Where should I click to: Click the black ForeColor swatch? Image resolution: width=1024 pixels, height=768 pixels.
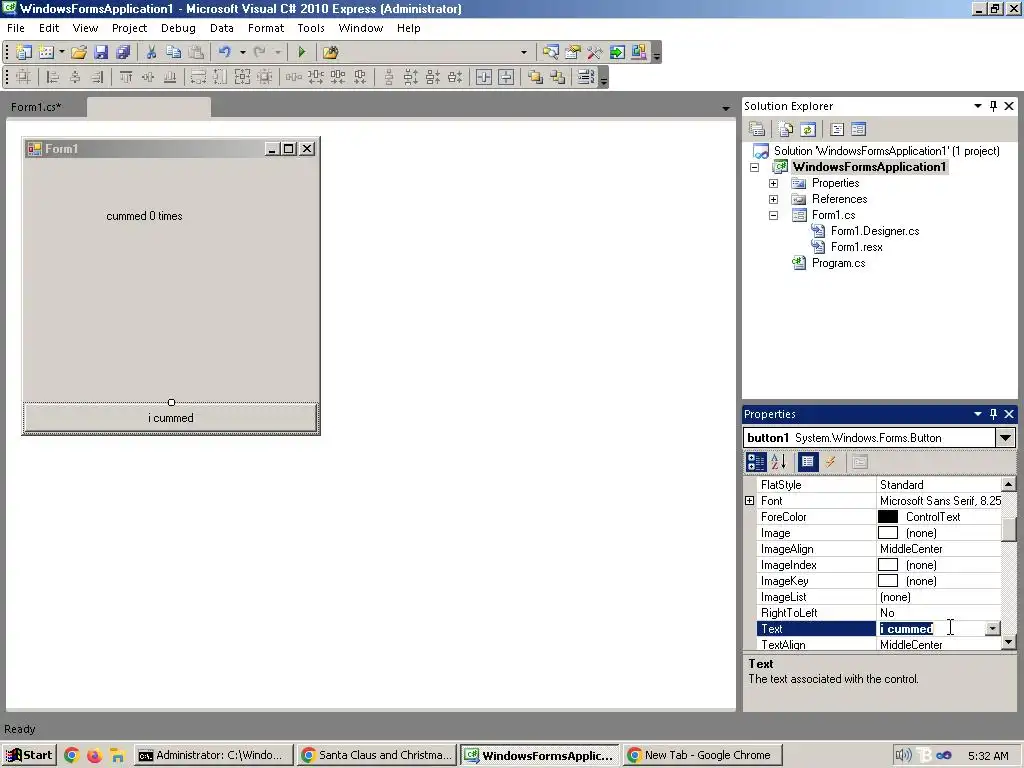coord(888,517)
